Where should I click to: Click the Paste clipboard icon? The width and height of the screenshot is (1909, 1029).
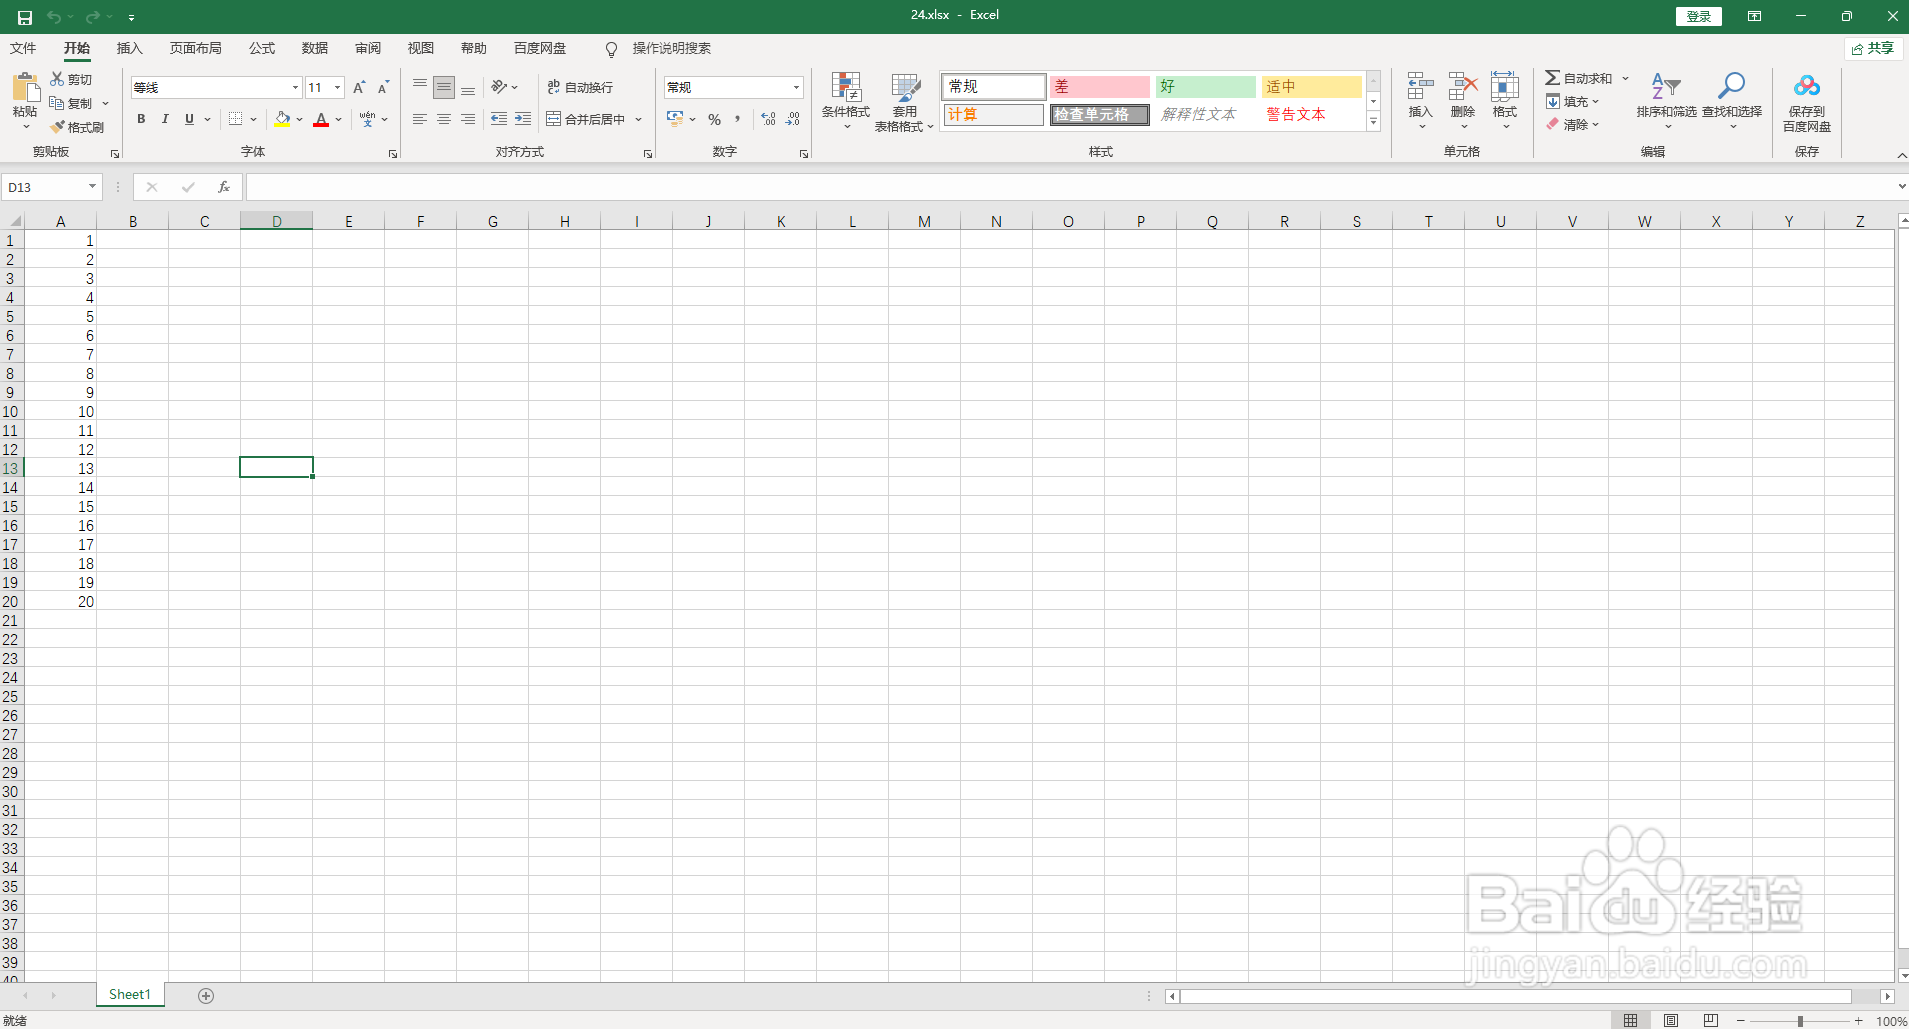[x=25, y=88]
